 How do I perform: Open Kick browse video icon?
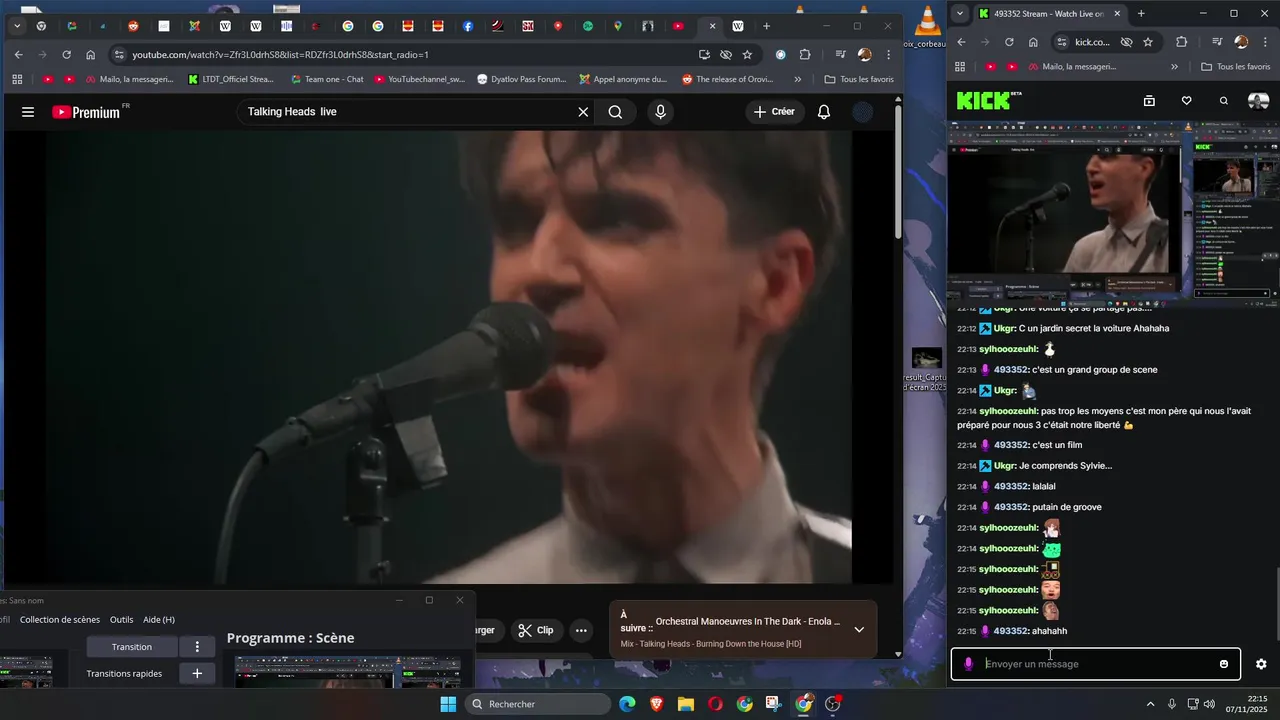tap(1149, 101)
